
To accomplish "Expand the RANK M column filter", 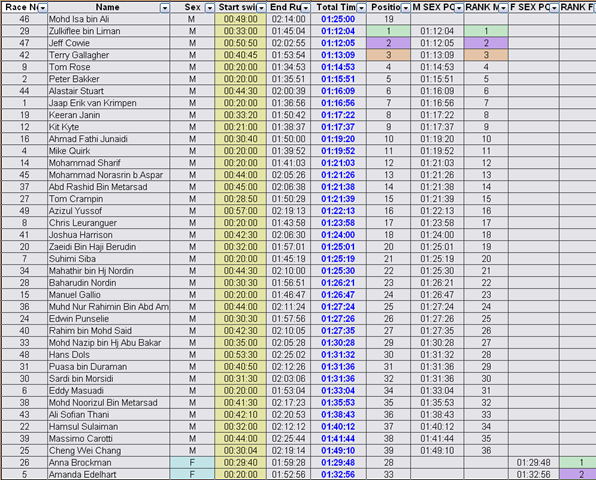I will click(x=503, y=8).
